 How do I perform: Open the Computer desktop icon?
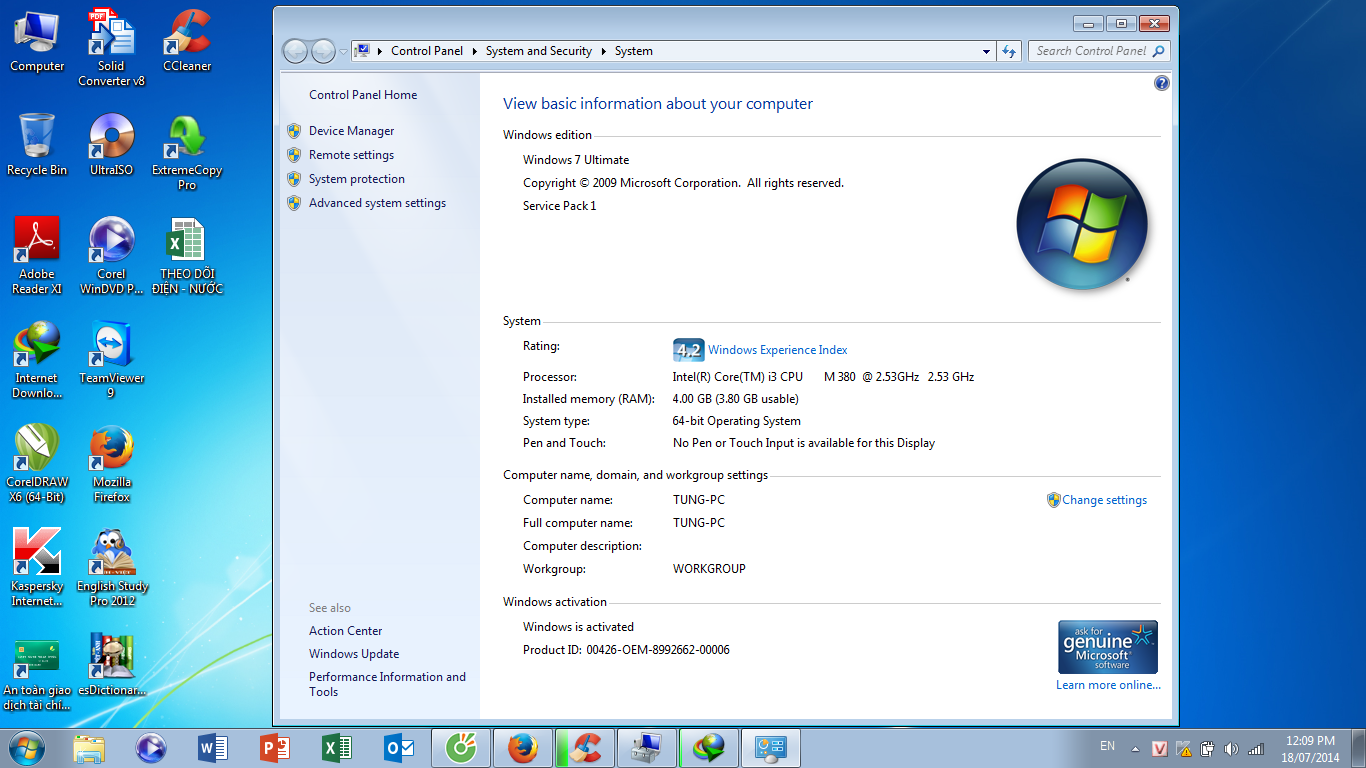pos(37,40)
